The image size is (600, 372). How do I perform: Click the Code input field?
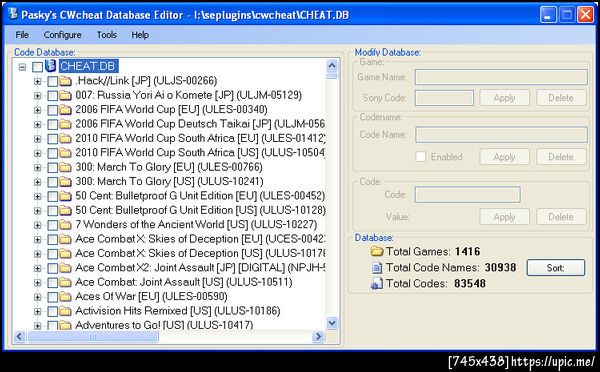pos(468,194)
